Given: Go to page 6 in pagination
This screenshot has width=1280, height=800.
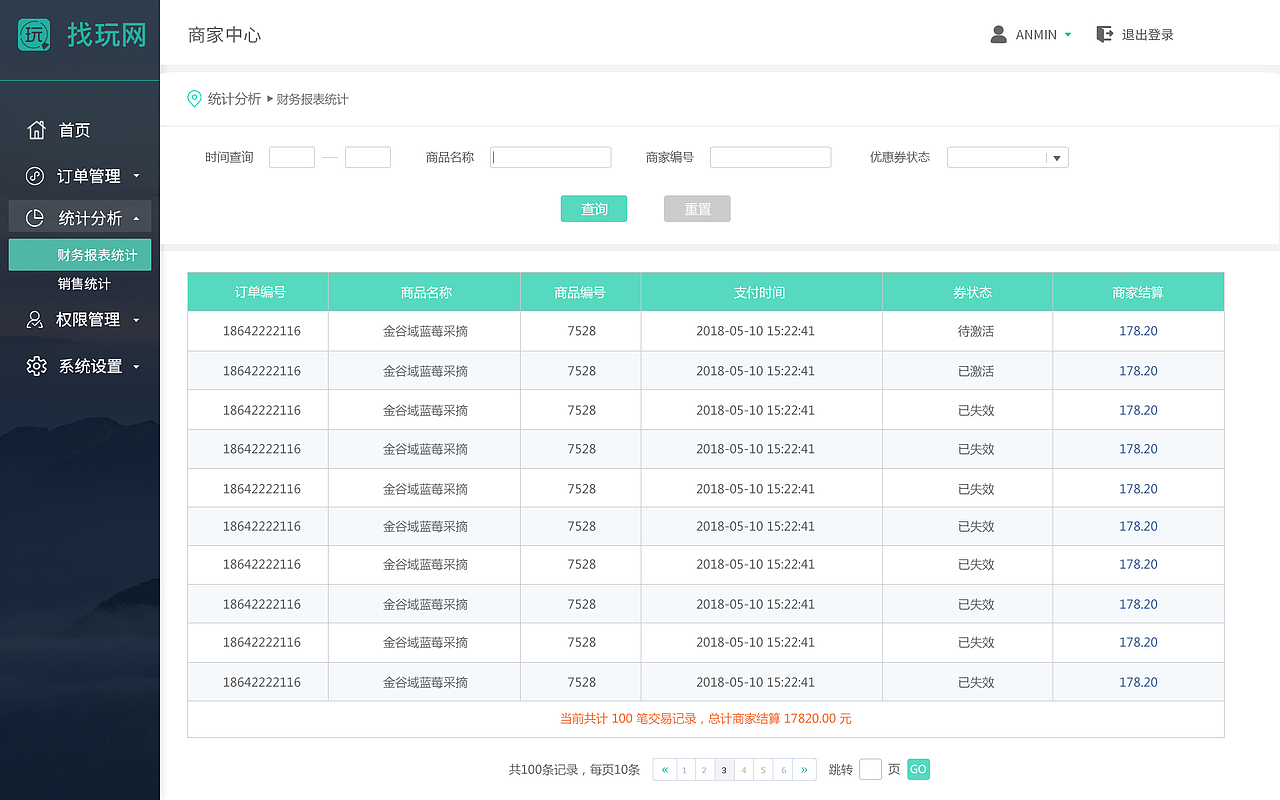Looking at the screenshot, I should coord(784,769).
